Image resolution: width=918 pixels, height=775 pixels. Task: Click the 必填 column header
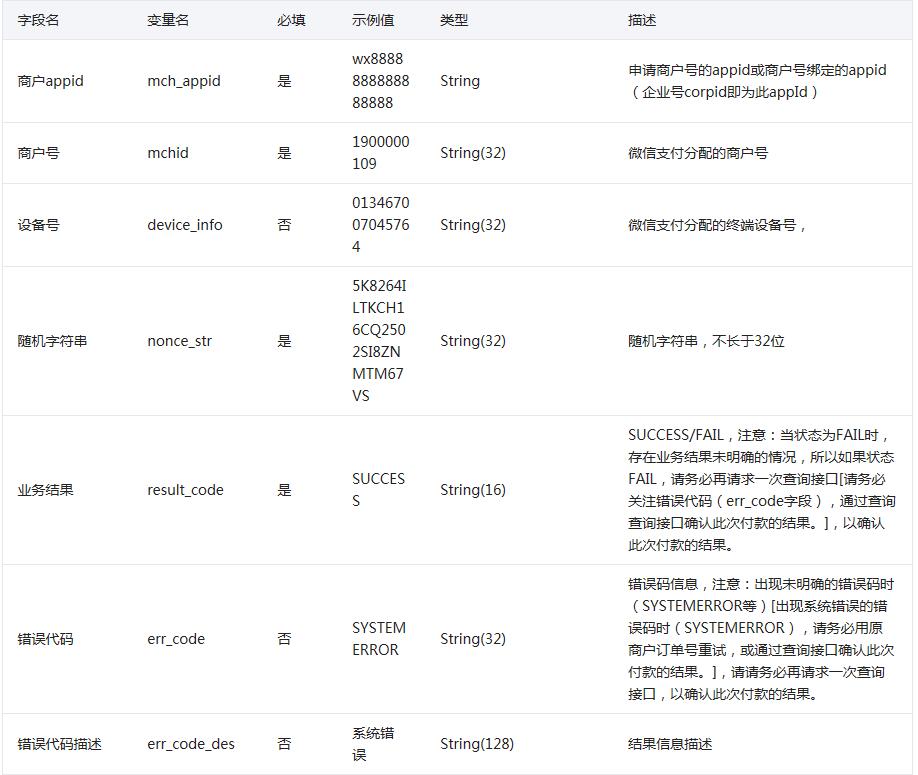pos(291,20)
